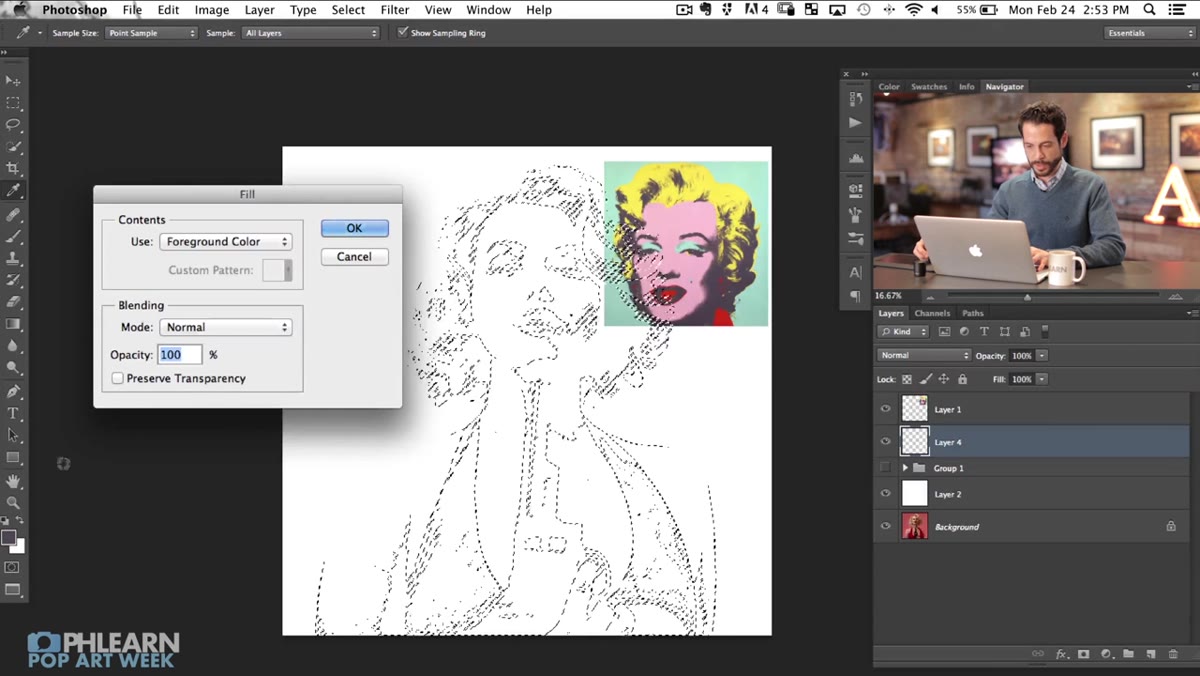This screenshot has height=676, width=1200.
Task: Open the Character panel icon
Action: pos(855,272)
